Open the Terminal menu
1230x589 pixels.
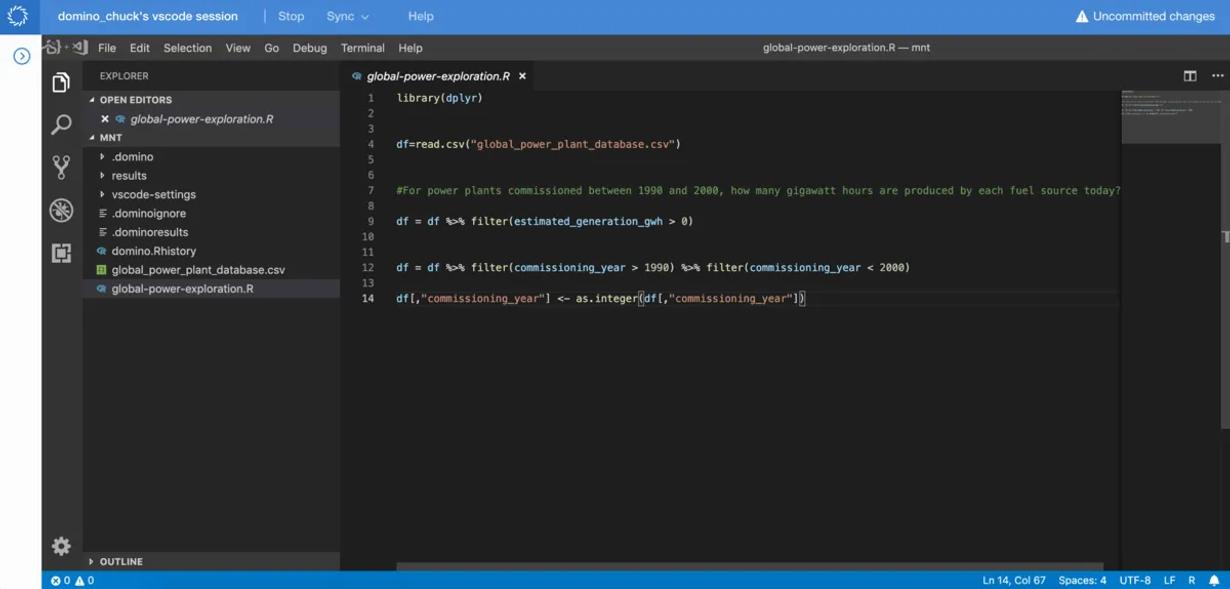[362, 47]
